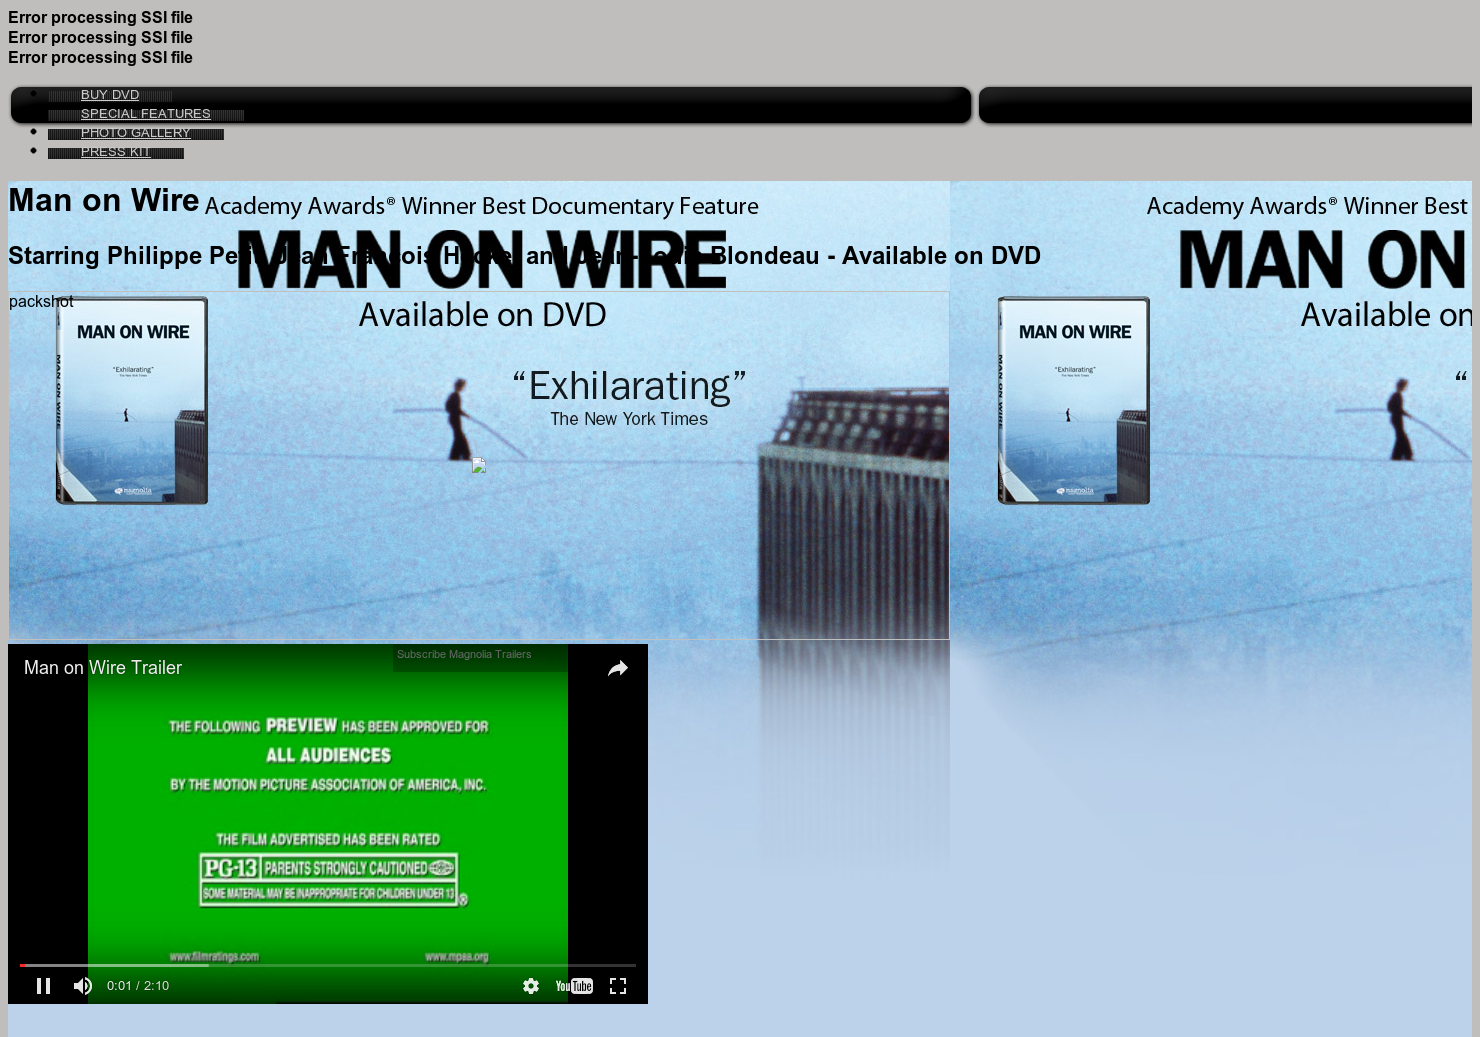The image size is (1480, 1037).
Task: Open the BUY DVD link
Action: pyautogui.click(x=110, y=94)
